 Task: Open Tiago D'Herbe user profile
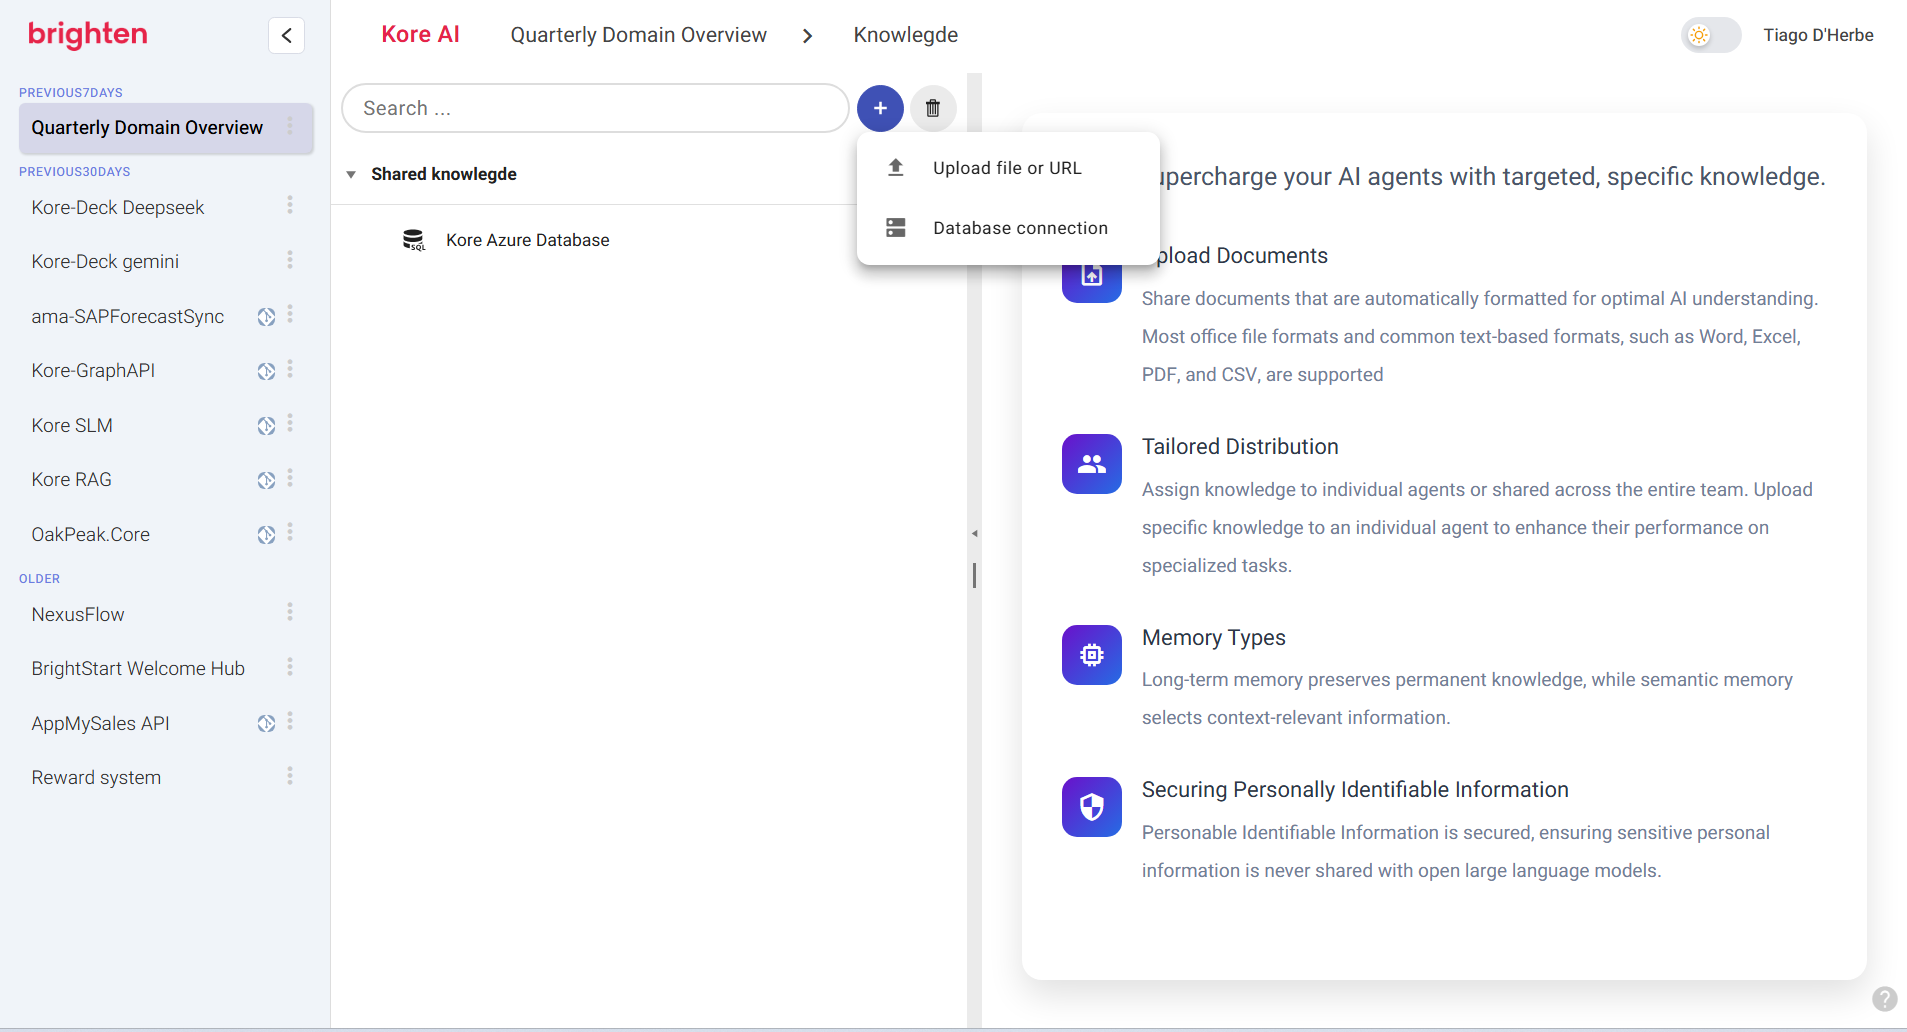coord(1818,35)
